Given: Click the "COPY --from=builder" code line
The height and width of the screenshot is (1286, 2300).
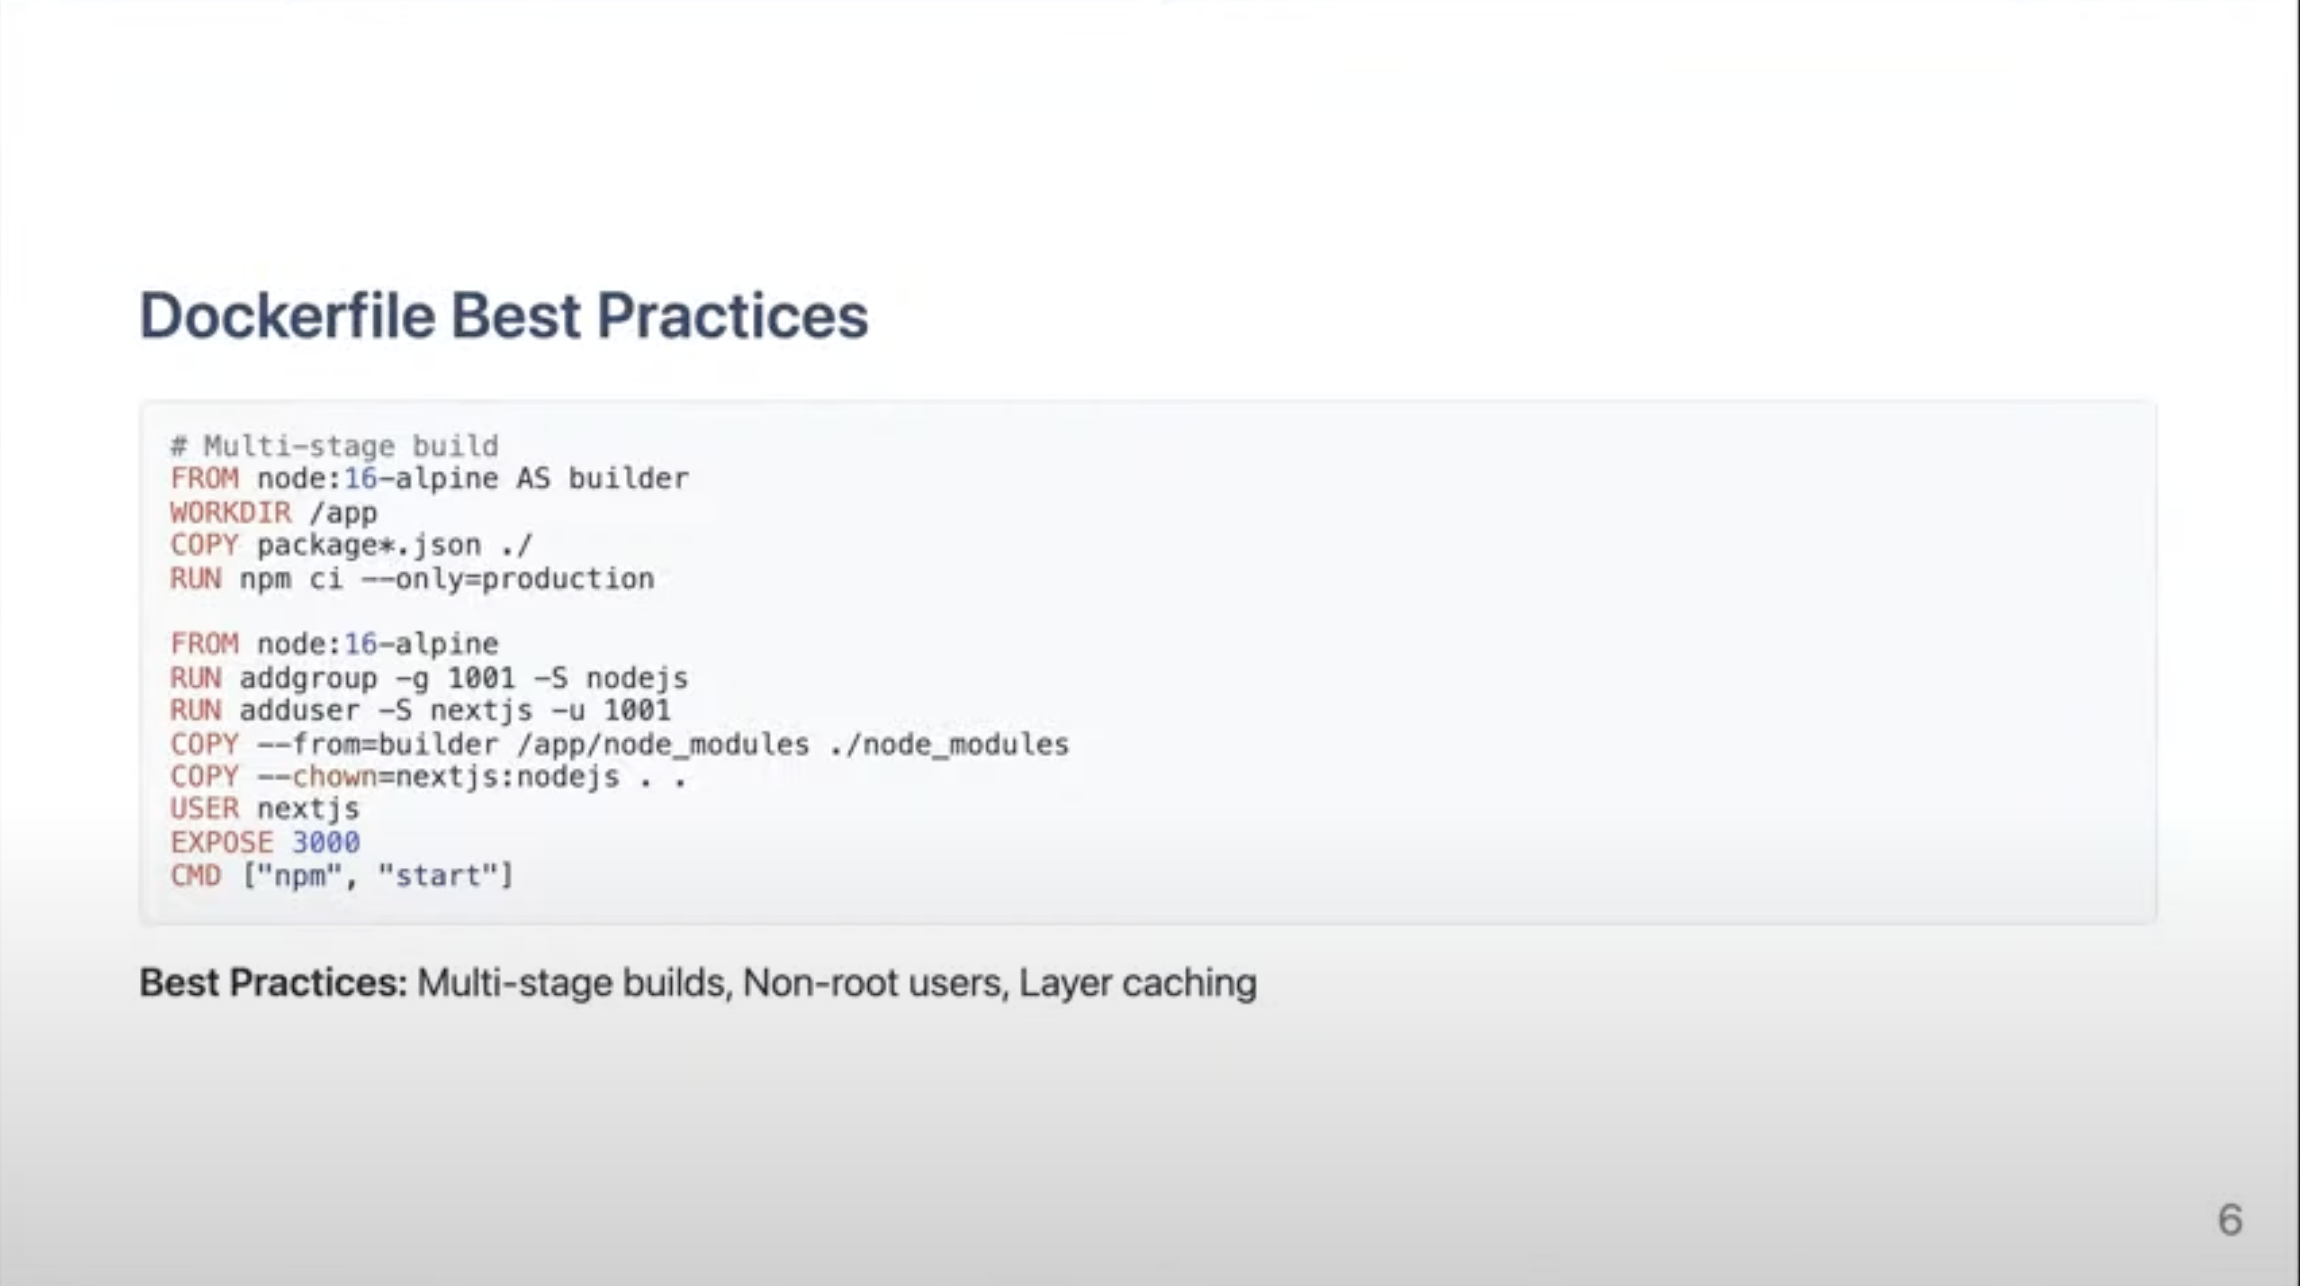Looking at the screenshot, I should click(x=619, y=745).
